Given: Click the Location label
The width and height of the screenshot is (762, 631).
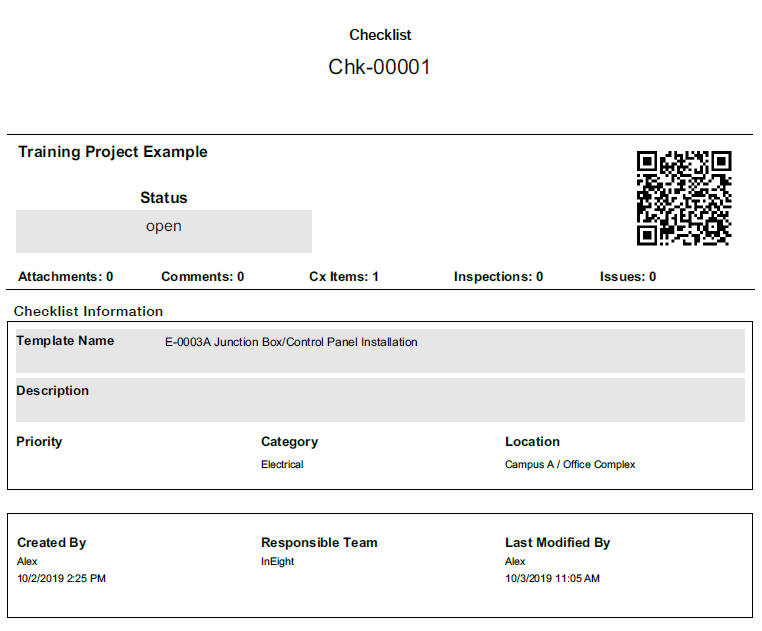Looking at the screenshot, I should pos(532,442).
